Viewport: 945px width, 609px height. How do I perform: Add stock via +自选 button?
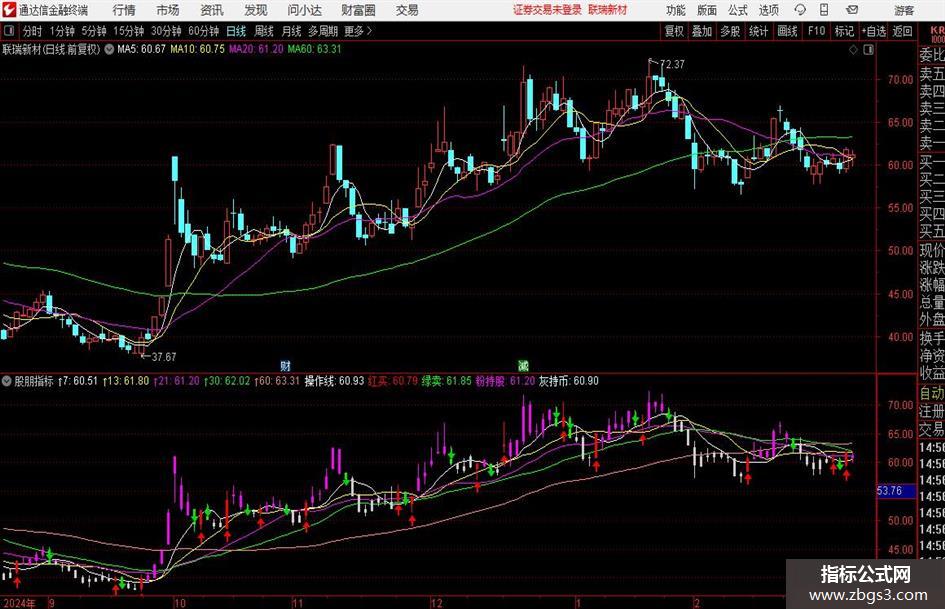[874, 31]
